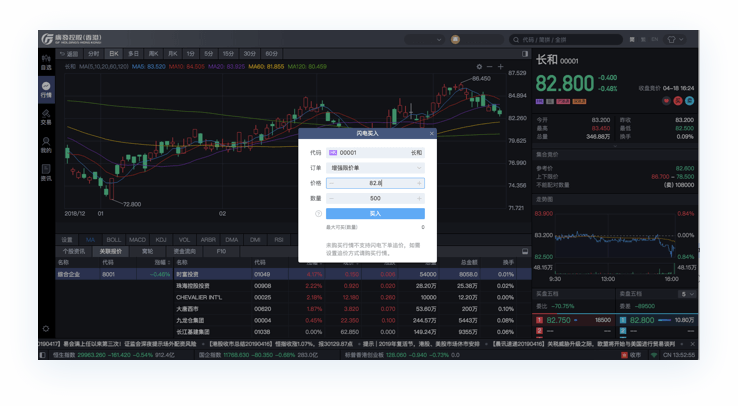Open settings gear at sidebar bottom
This screenshot has height=406, width=738.
(x=46, y=328)
